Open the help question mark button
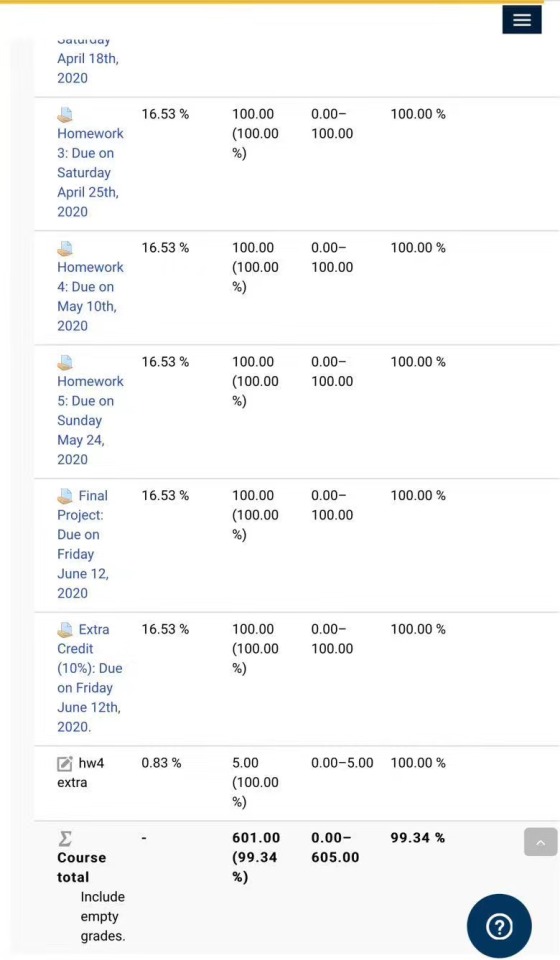560x960 pixels. (x=499, y=926)
